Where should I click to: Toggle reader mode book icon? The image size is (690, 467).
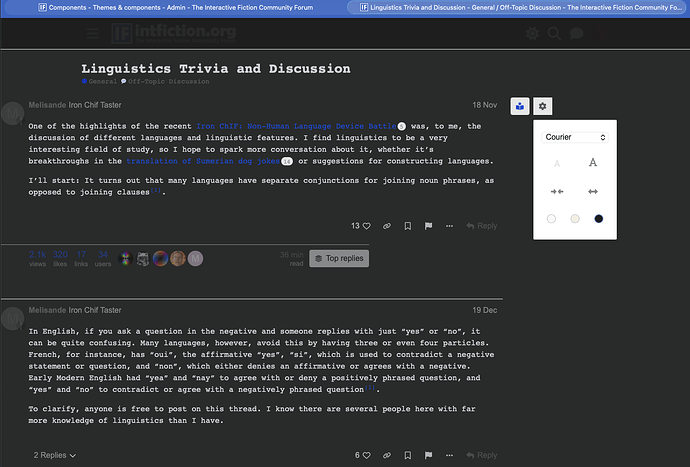(x=520, y=106)
